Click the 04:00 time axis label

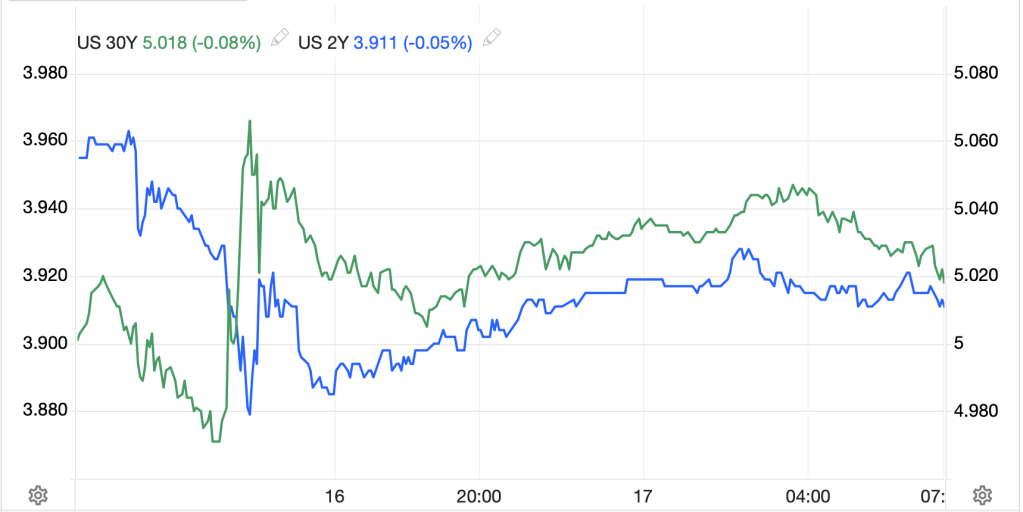tap(808, 495)
